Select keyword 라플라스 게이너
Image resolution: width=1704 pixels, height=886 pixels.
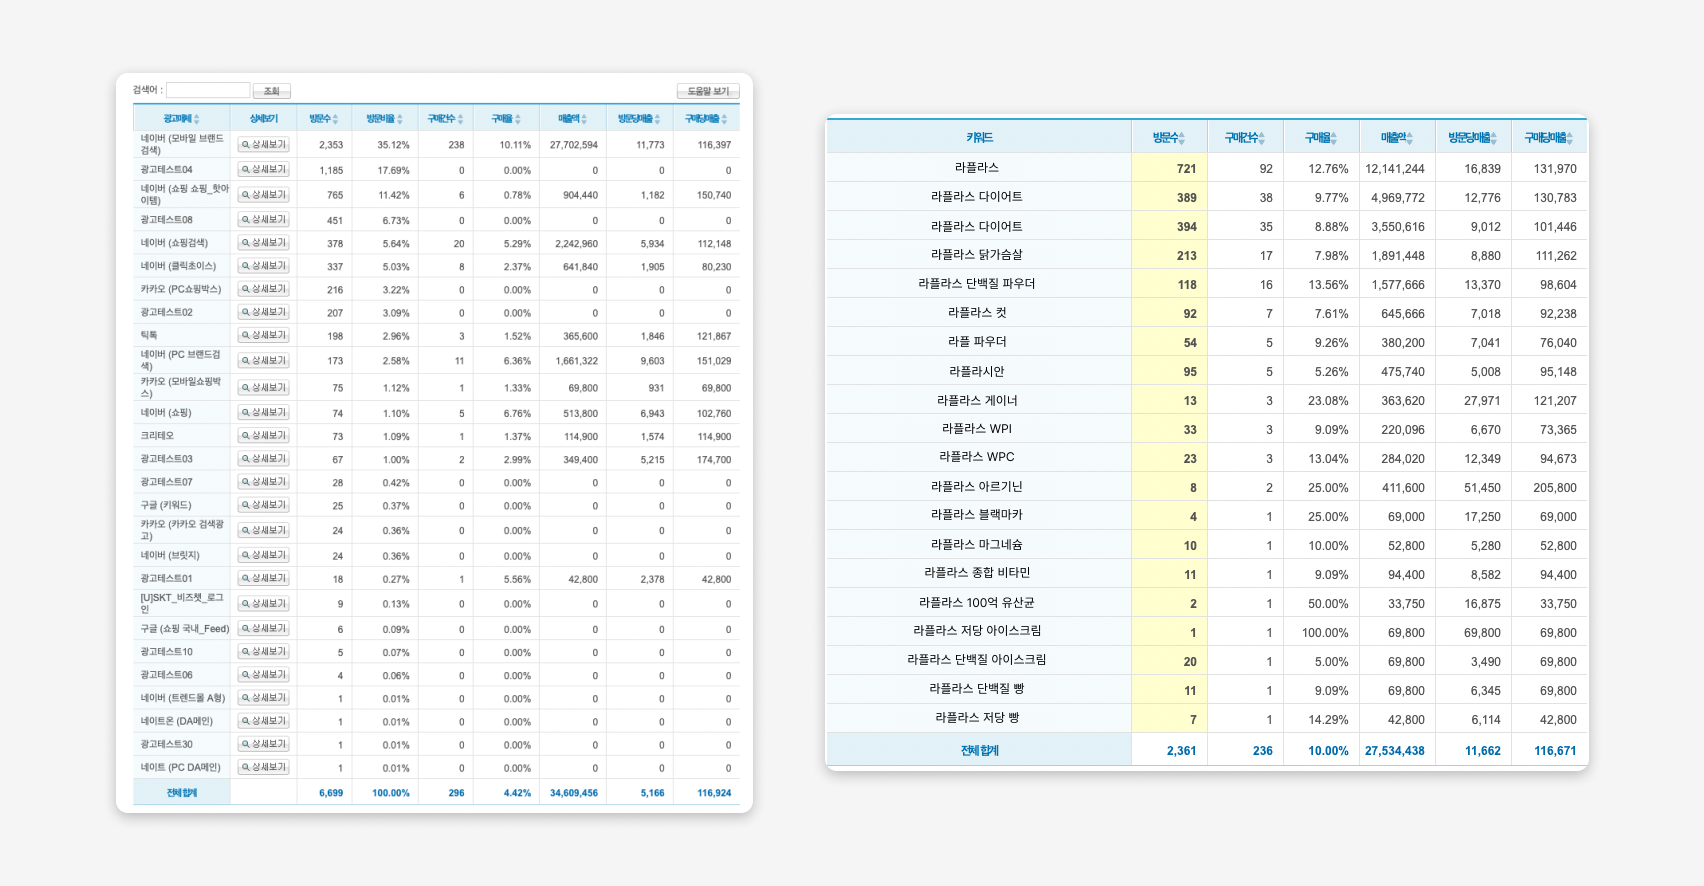(977, 400)
